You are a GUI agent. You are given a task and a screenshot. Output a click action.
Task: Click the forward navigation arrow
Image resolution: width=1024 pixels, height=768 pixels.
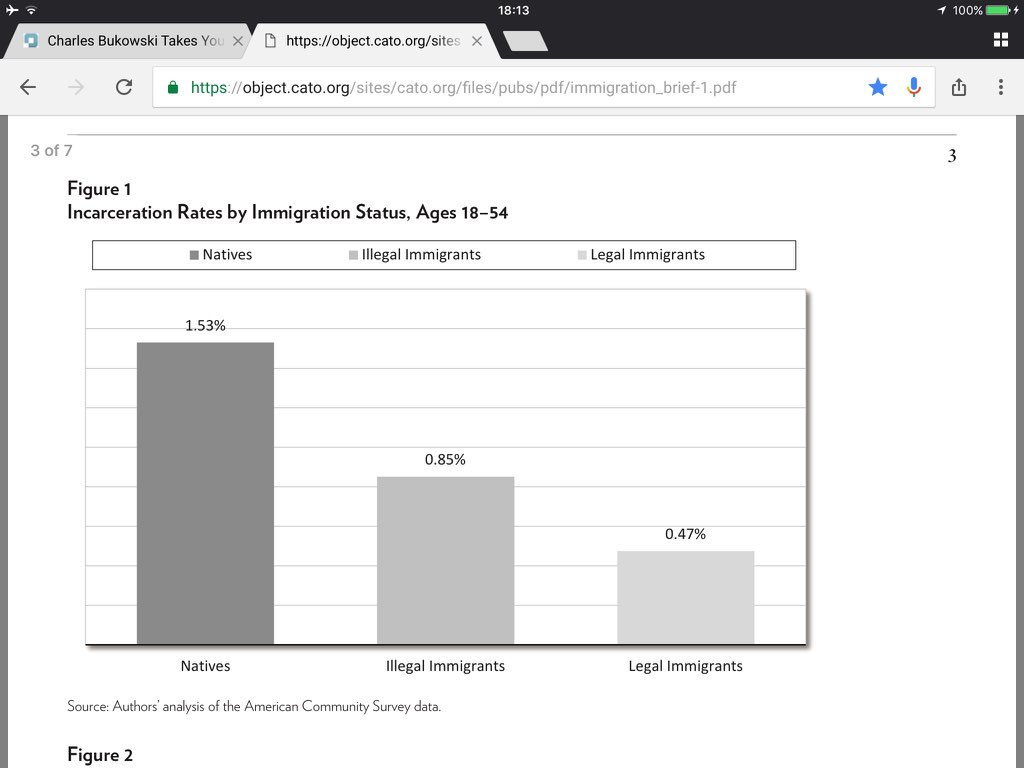tap(76, 87)
